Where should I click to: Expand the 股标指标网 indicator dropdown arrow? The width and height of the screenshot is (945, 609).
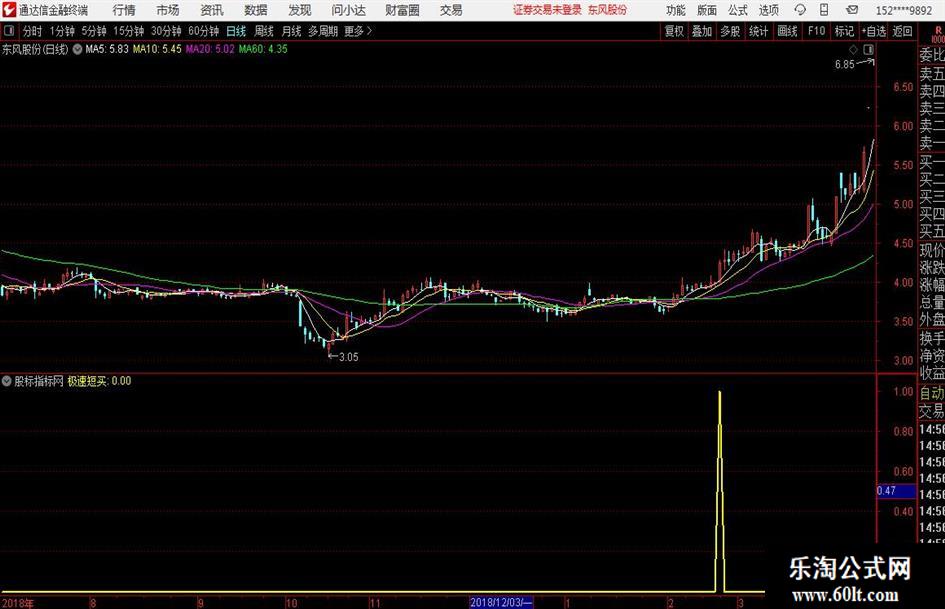point(7,381)
